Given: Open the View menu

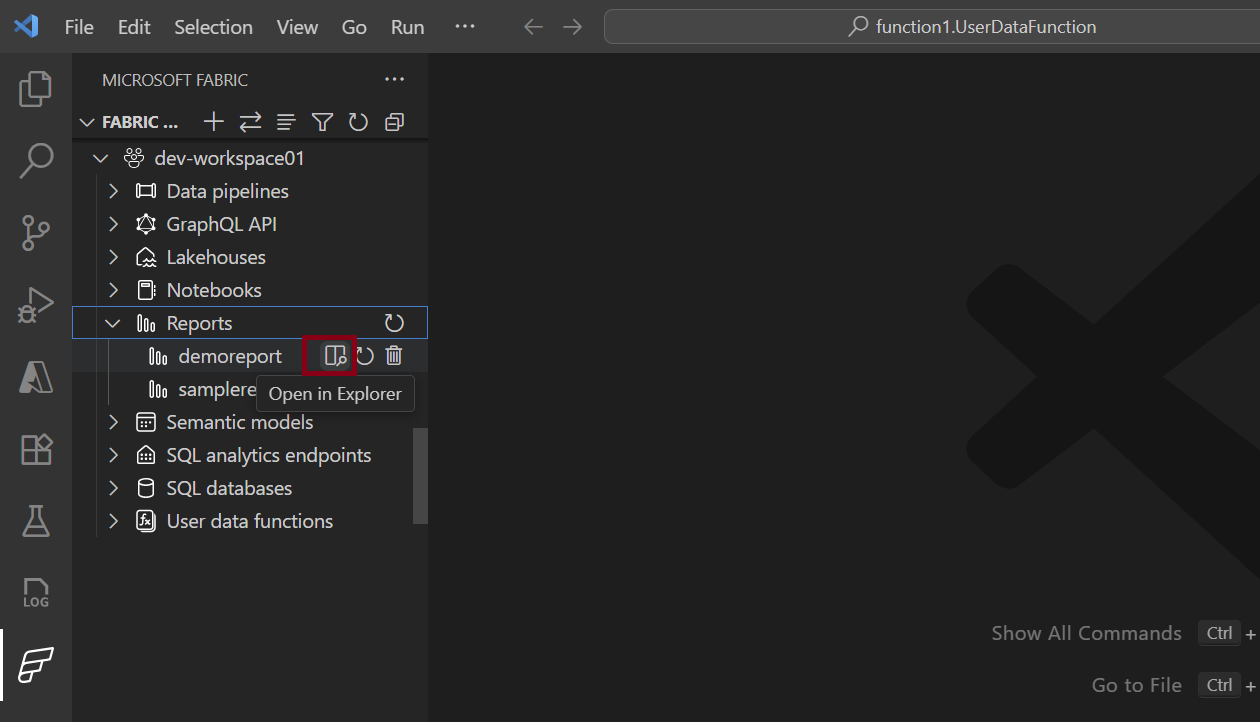Looking at the screenshot, I should [x=297, y=27].
